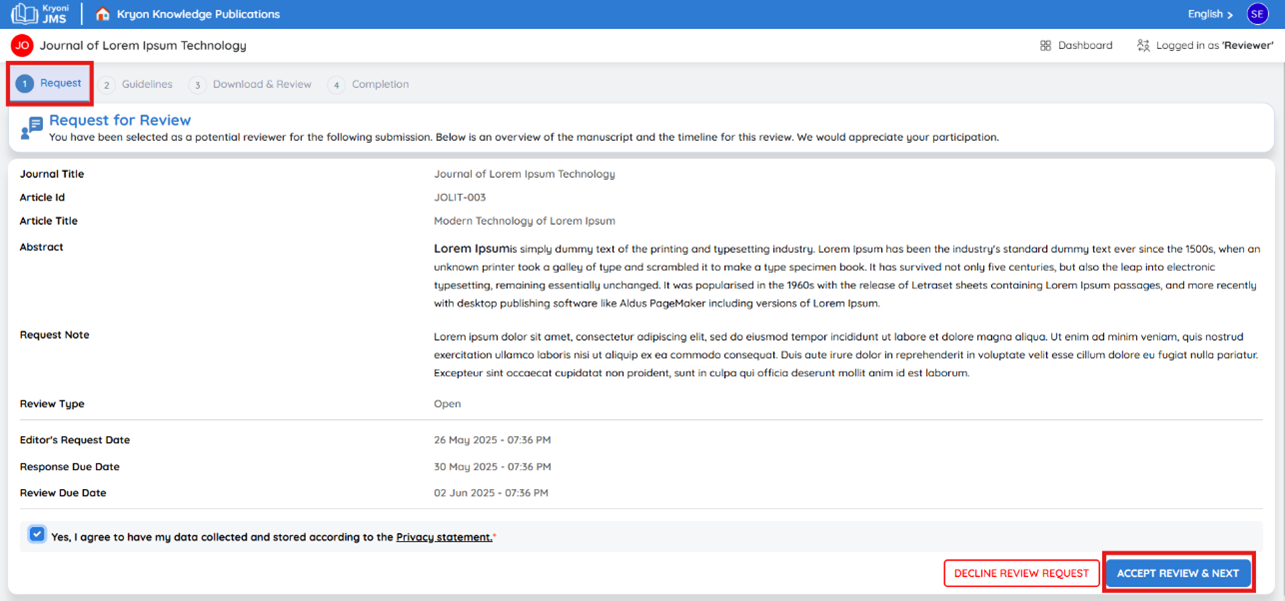
Task: Click Decline Review Request button
Action: pyautogui.click(x=1021, y=573)
